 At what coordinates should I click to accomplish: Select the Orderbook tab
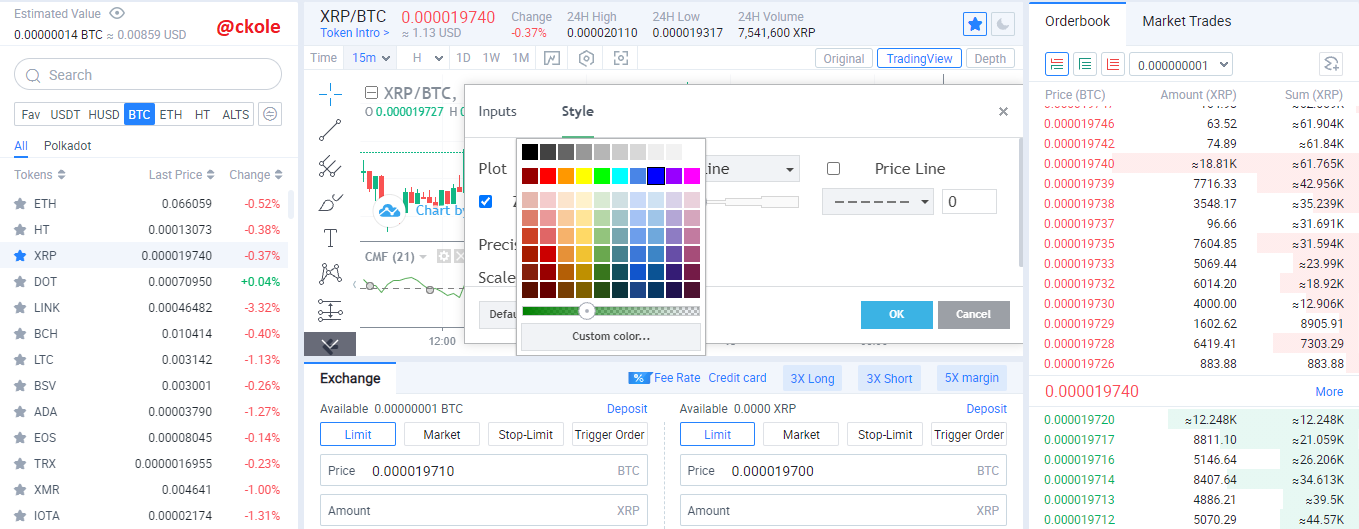pos(1077,21)
